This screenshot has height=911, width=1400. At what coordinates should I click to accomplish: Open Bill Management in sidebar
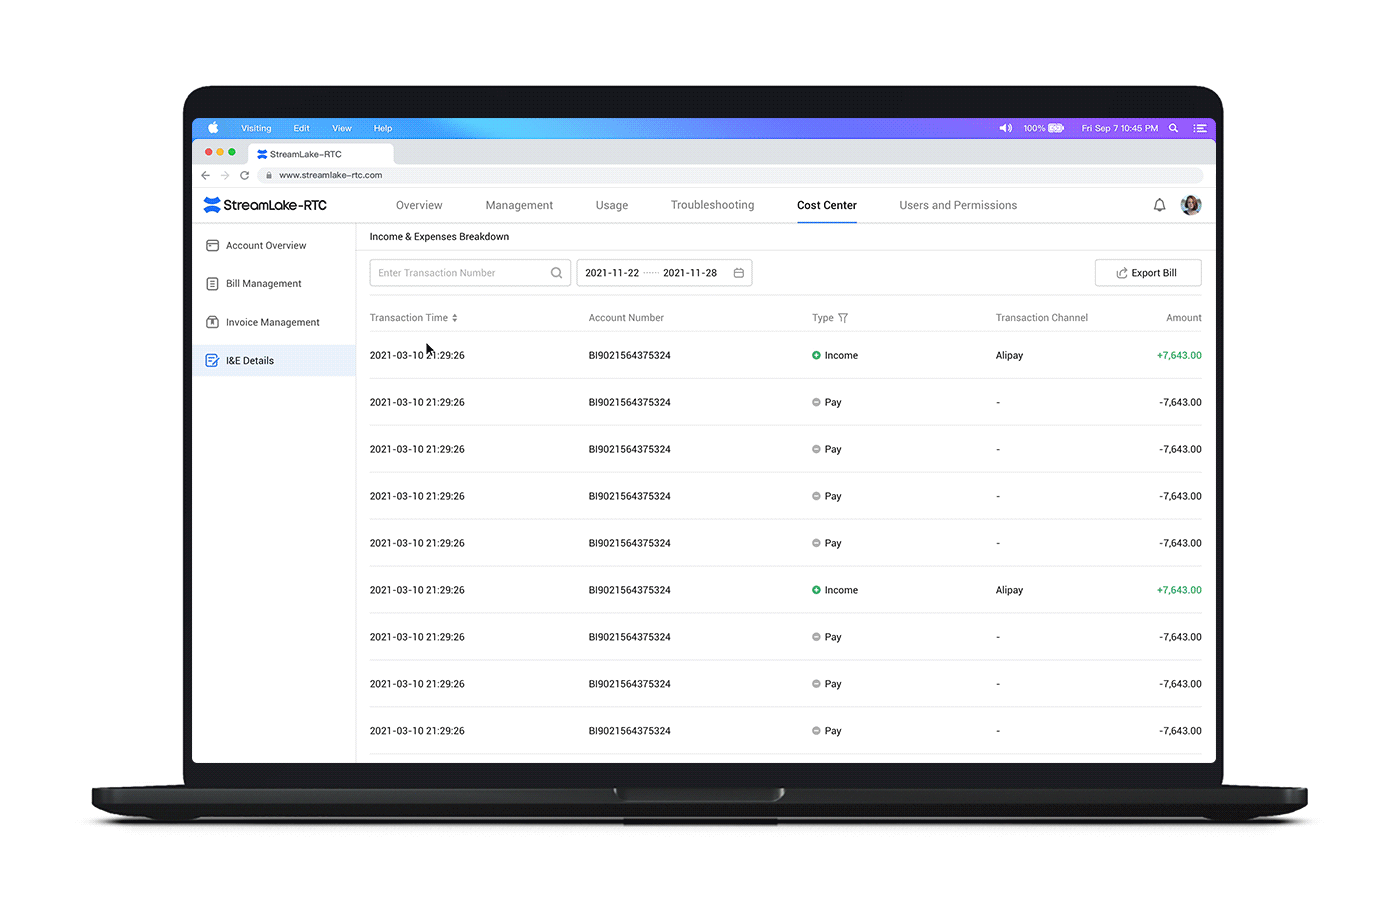(x=274, y=284)
